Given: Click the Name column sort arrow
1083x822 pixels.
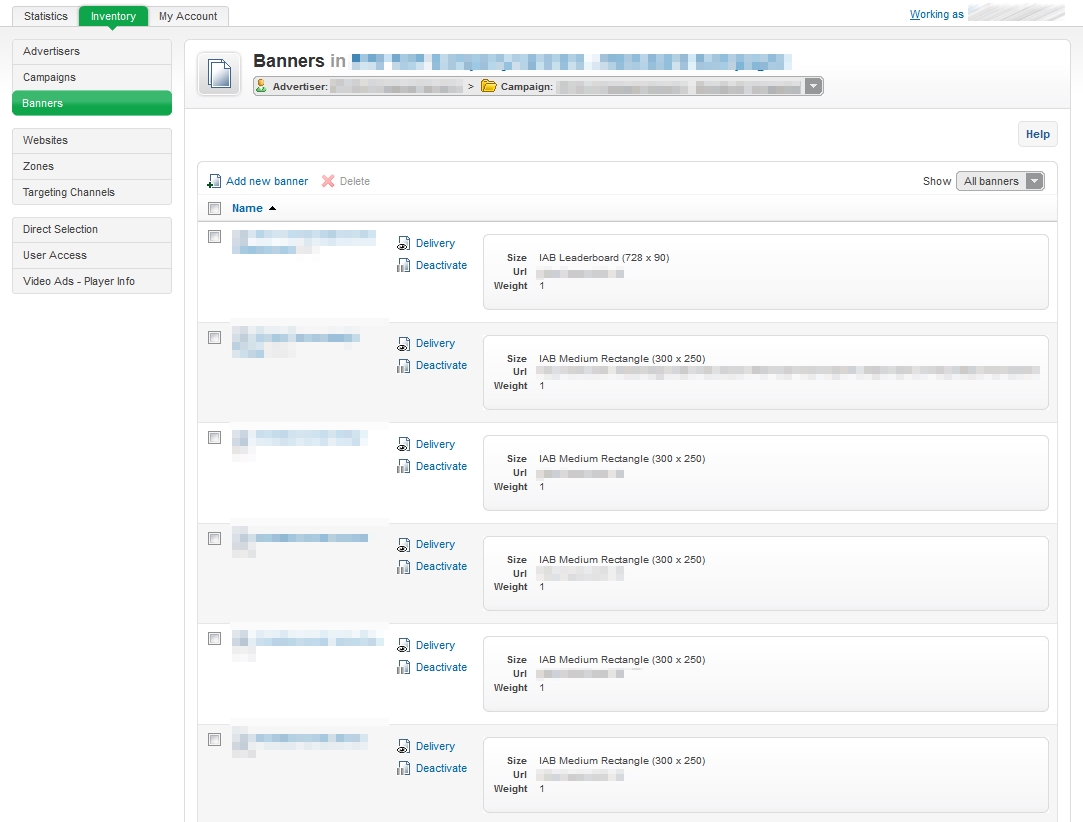Looking at the screenshot, I should coord(273,209).
